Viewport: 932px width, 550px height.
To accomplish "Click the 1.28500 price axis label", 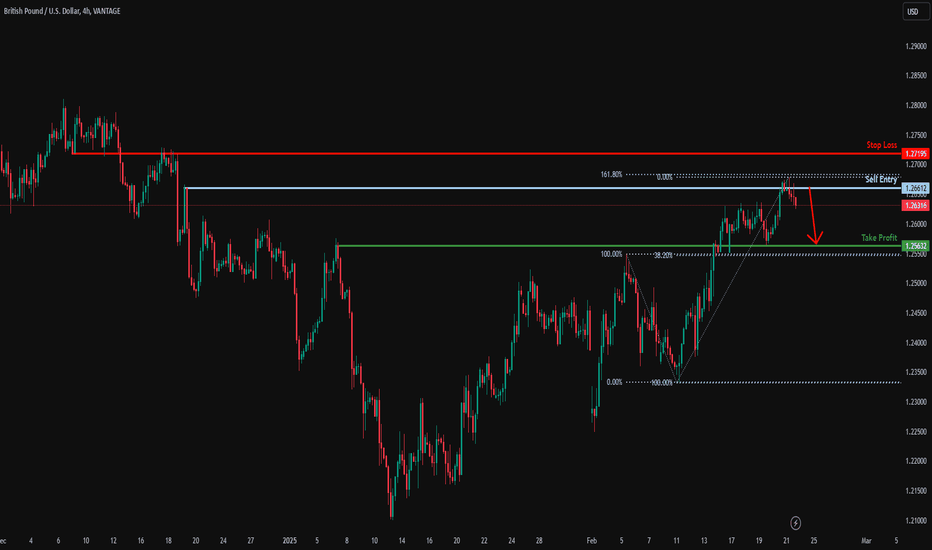I will [x=916, y=76].
